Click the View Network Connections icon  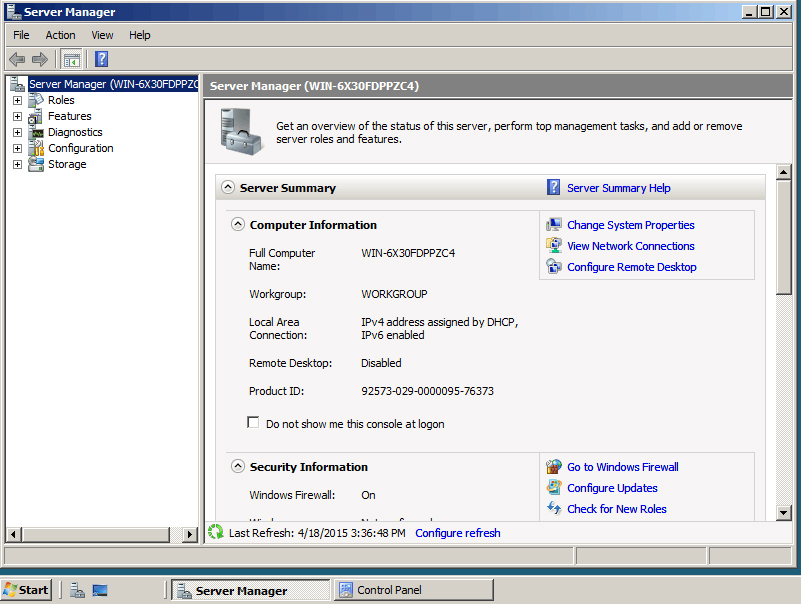pos(554,245)
